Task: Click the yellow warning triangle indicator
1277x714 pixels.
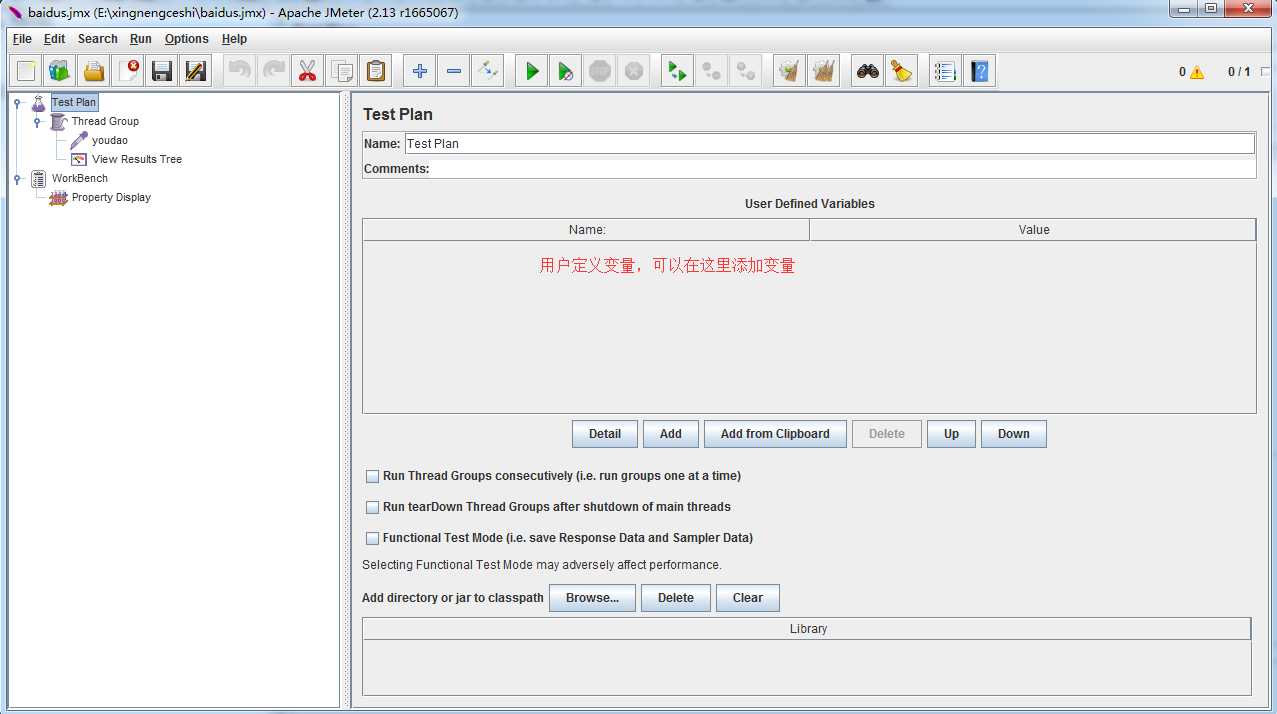Action: [x=1197, y=72]
